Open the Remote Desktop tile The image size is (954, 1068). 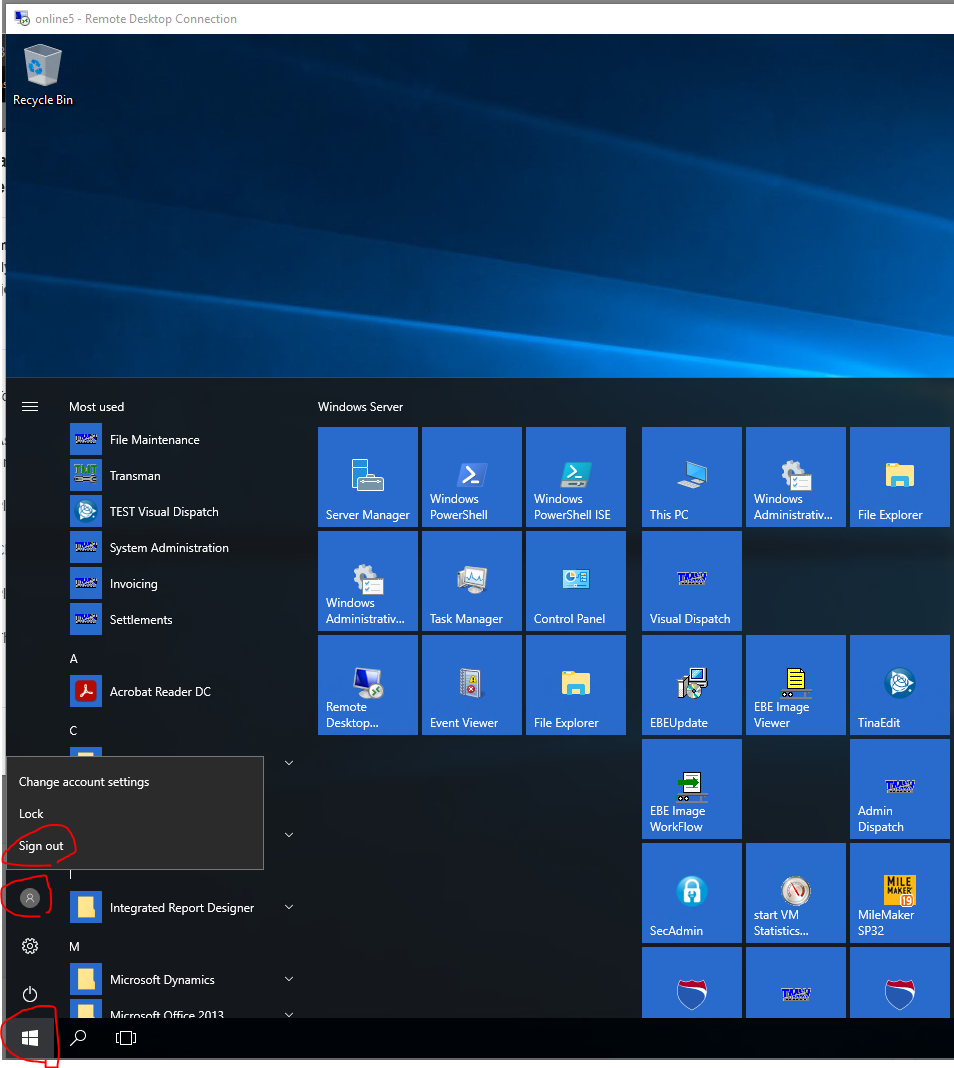368,685
